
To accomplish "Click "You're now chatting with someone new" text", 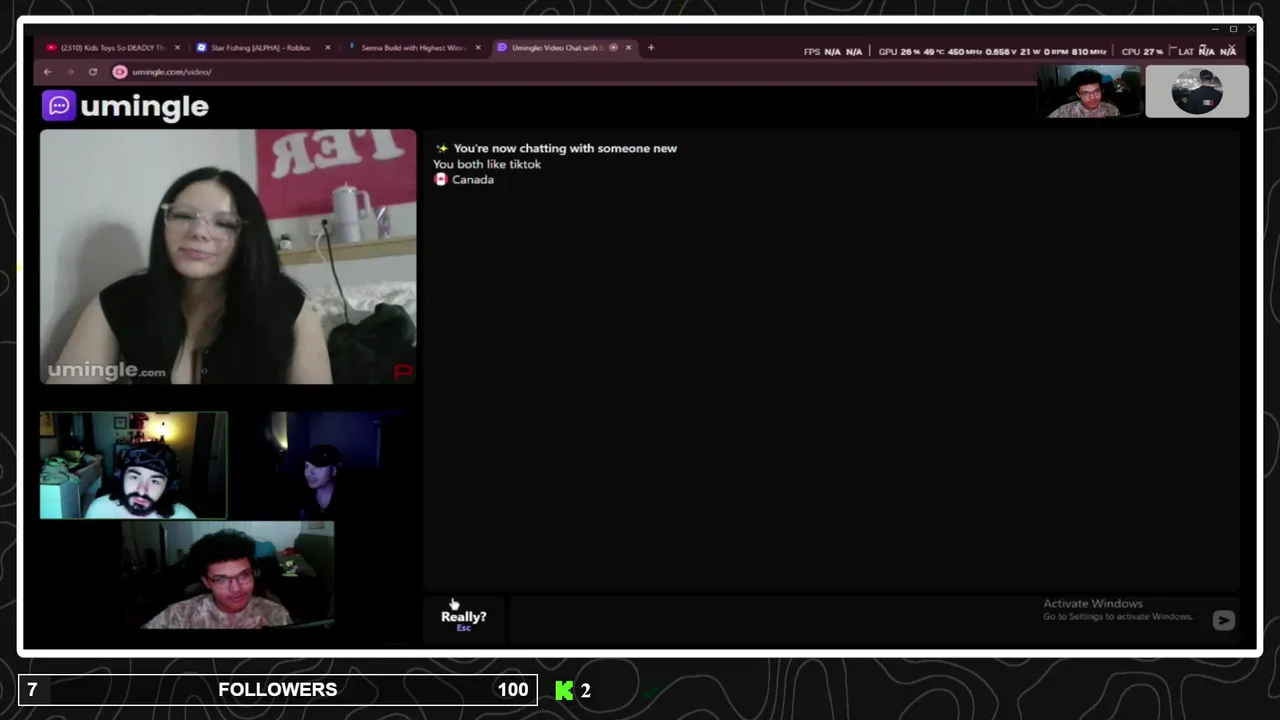I will (x=565, y=148).
